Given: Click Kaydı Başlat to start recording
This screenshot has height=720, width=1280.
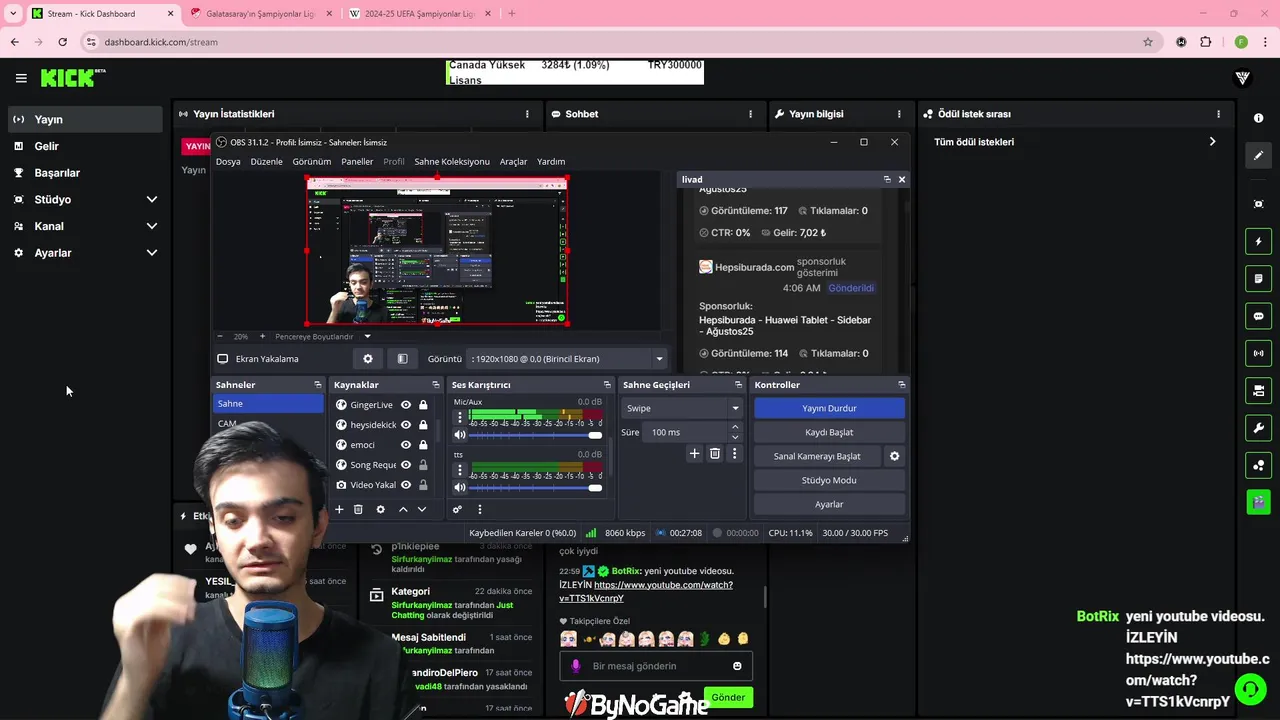Looking at the screenshot, I should 829,432.
